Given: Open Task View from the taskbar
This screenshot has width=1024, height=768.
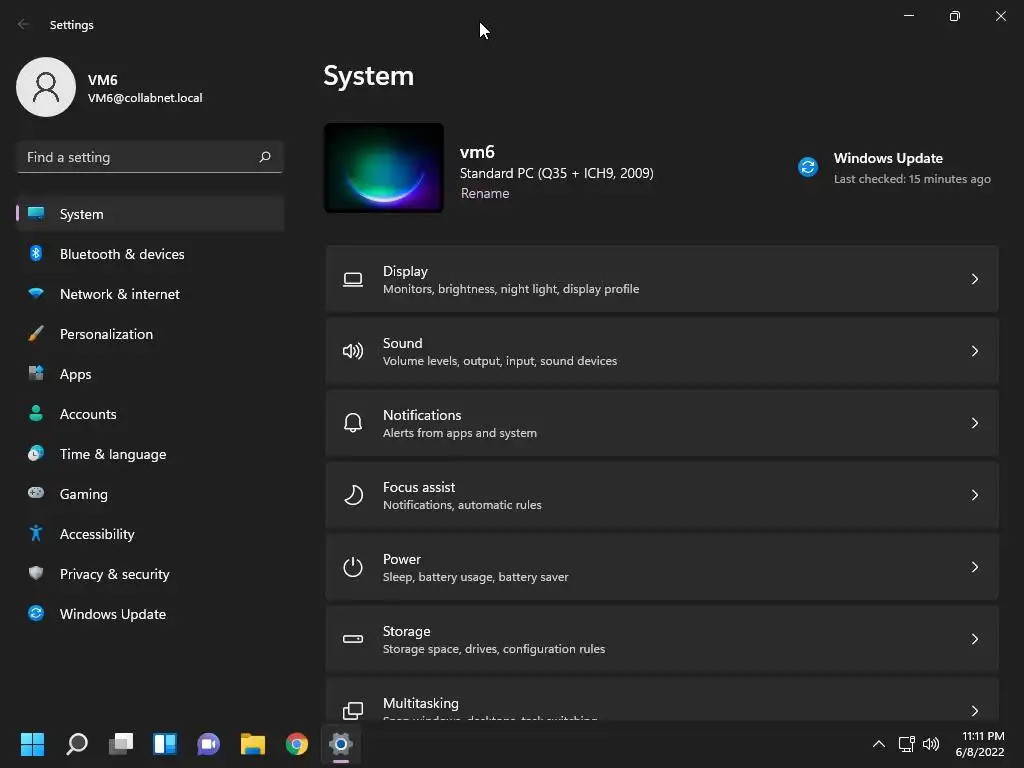Looking at the screenshot, I should (121, 744).
